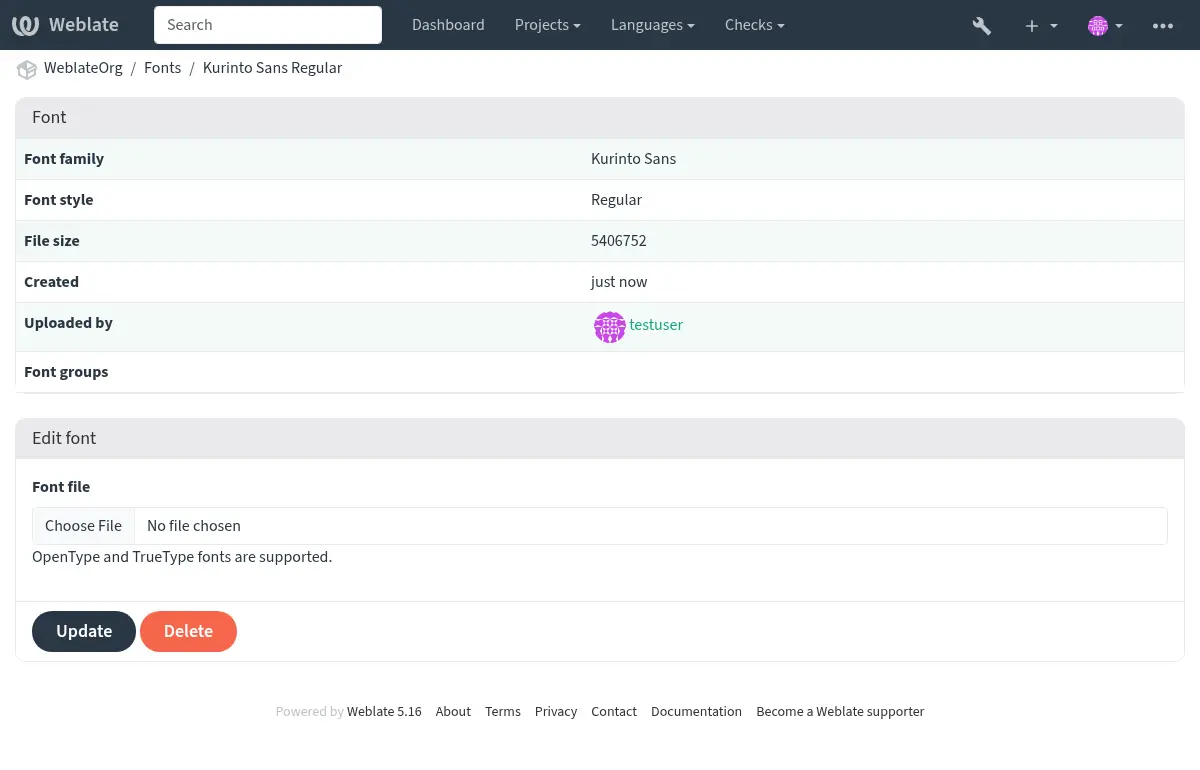
Task: Expand the Languages dropdown
Action: click(653, 25)
